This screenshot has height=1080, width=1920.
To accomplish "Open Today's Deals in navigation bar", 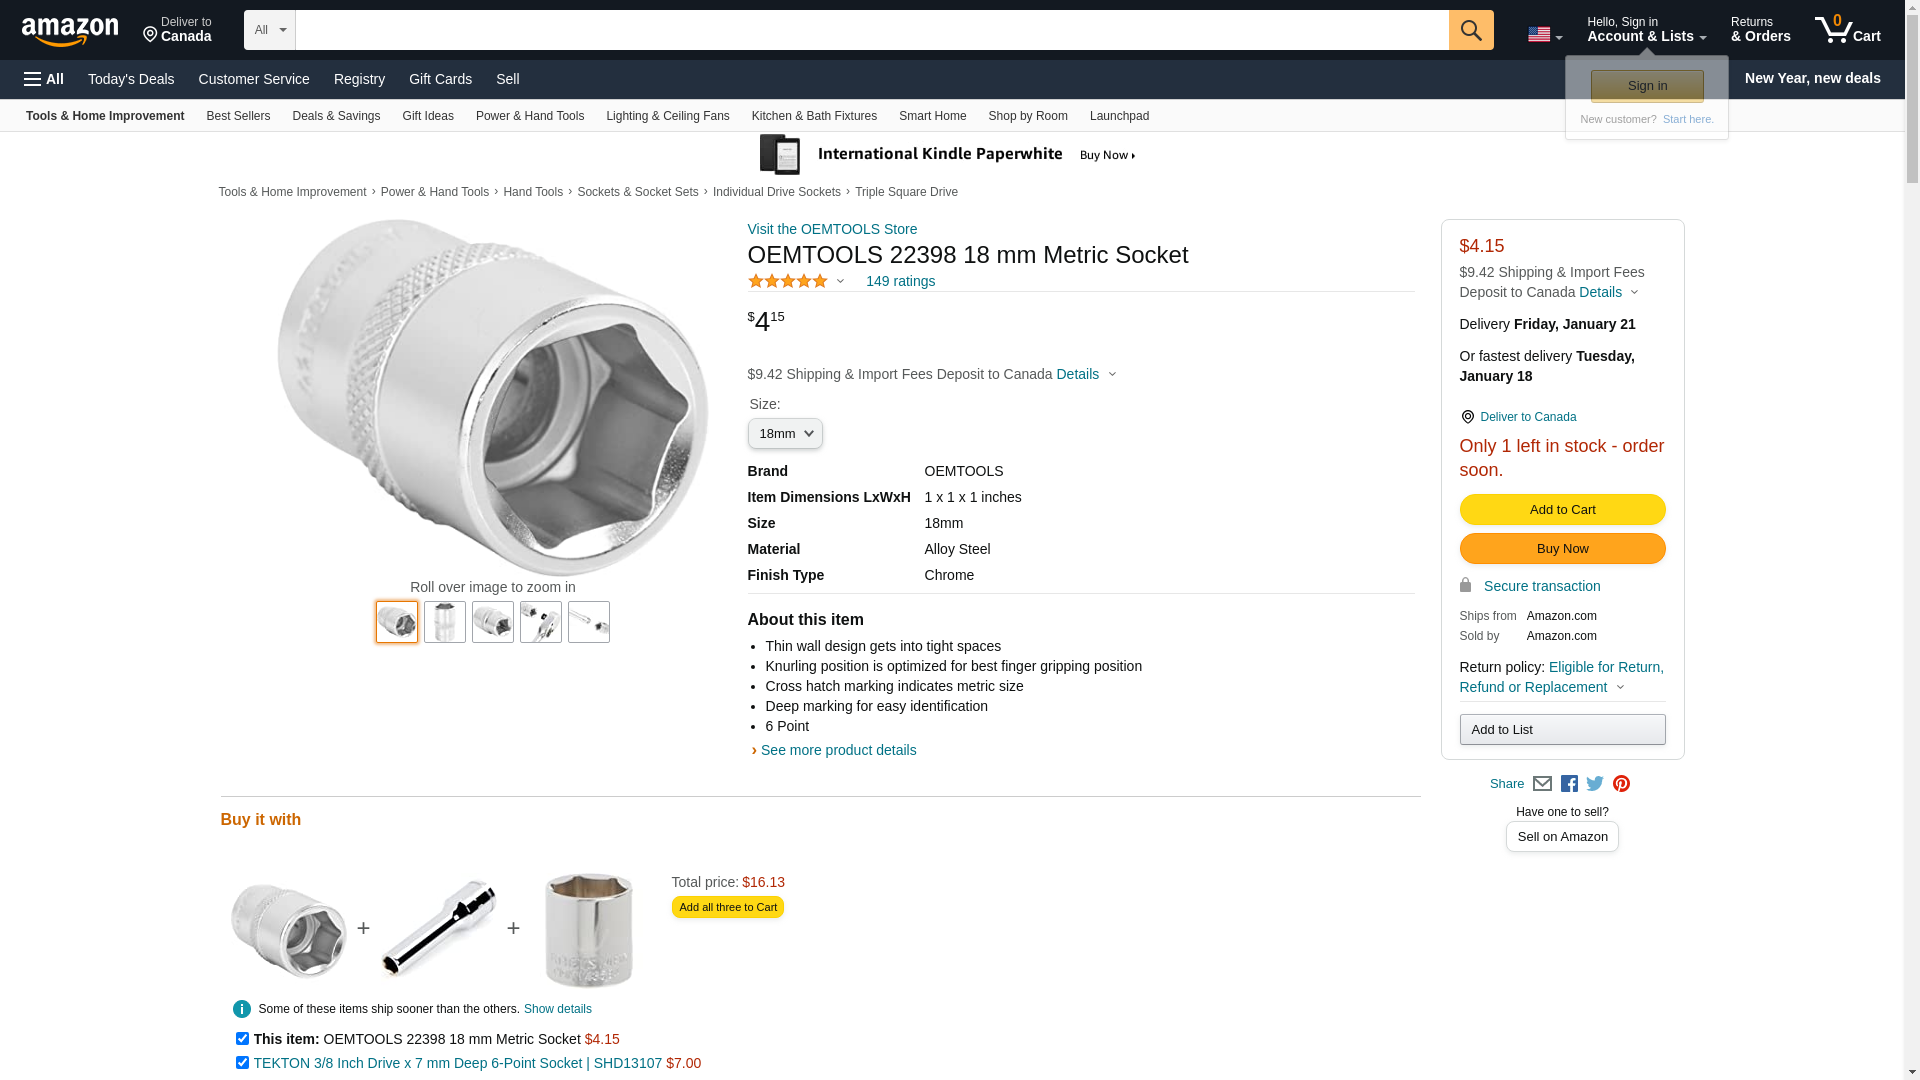I will (131, 79).
